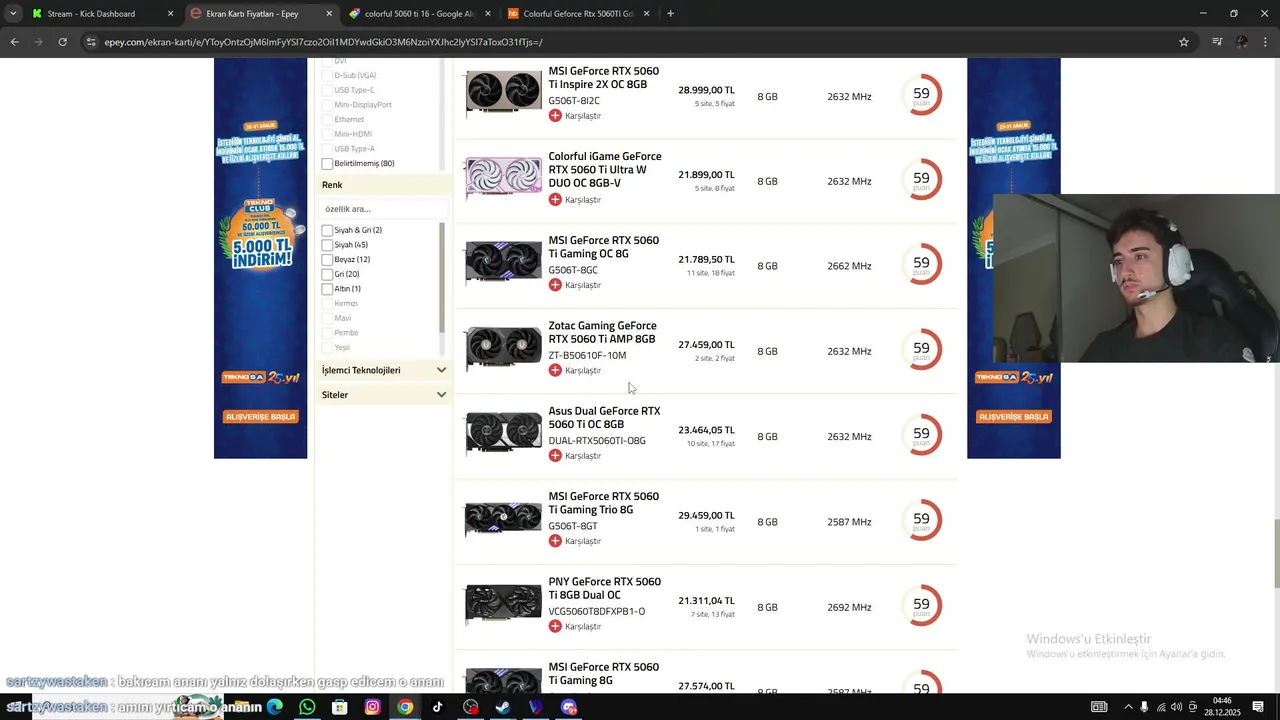Open Microsoft Edge from the taskbar
The image size is (1280, 720).
coord(274,707)
